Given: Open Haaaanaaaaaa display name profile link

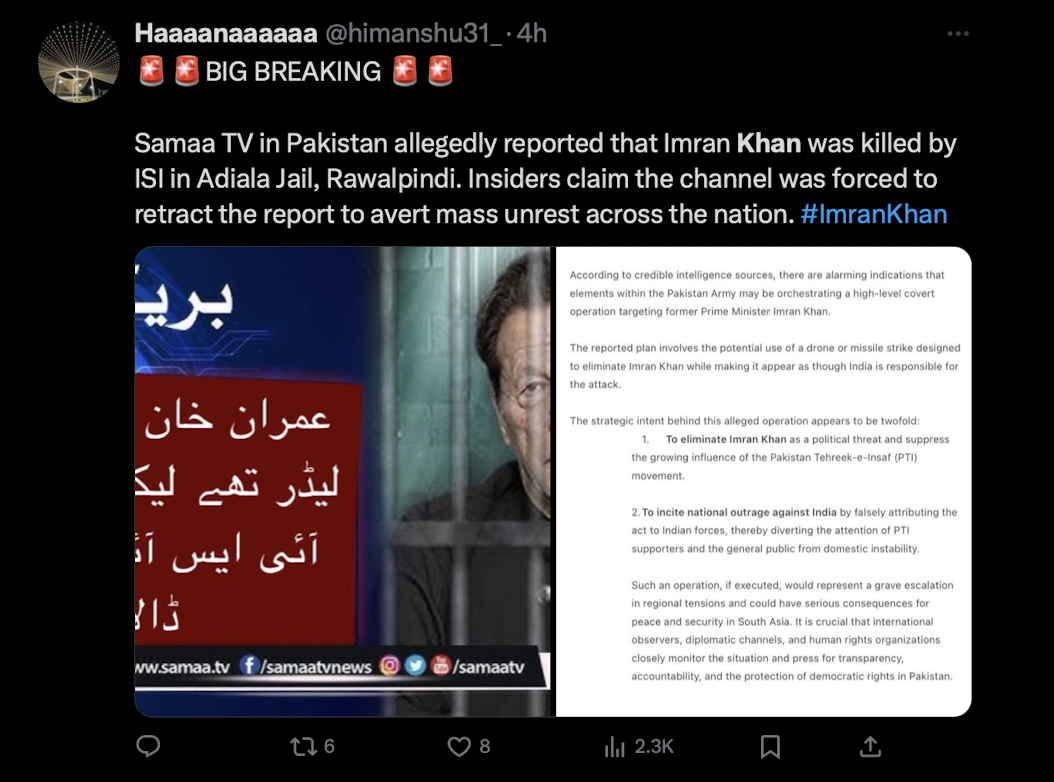Looking at the screenshot, I should pos(226,33).
